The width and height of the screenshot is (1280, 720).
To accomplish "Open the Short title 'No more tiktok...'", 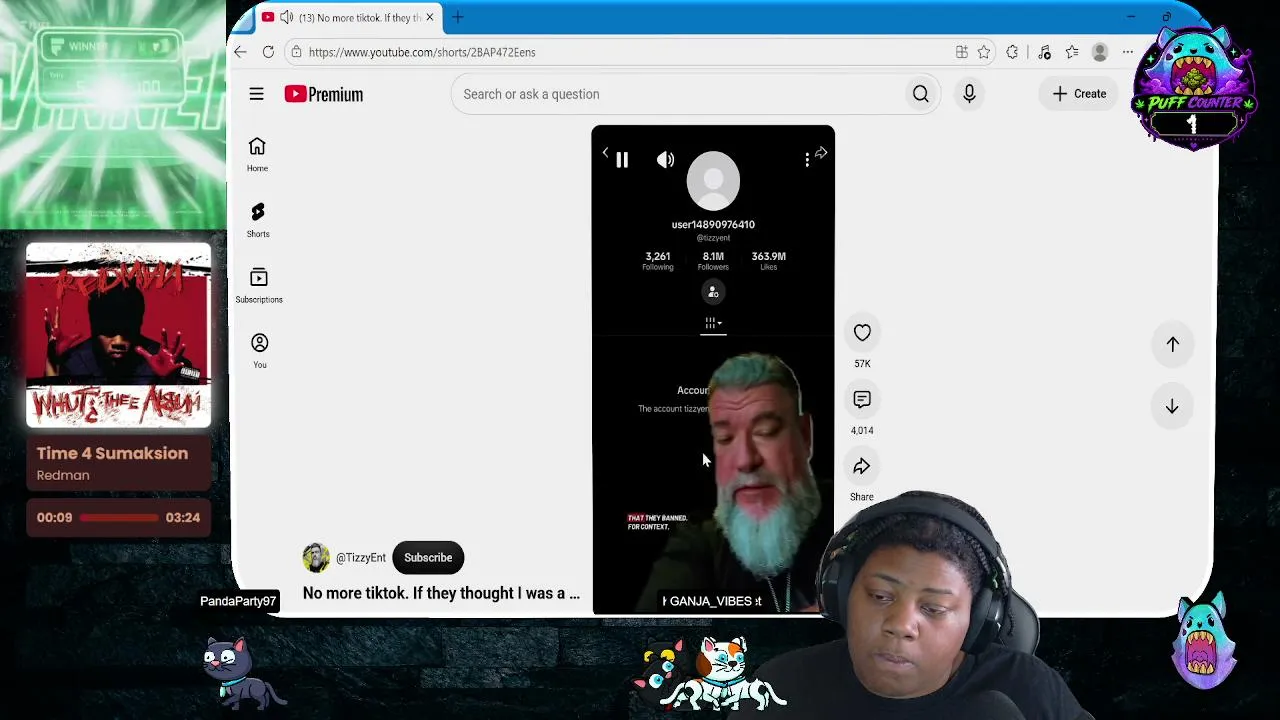I will click(x=441, y=593).
